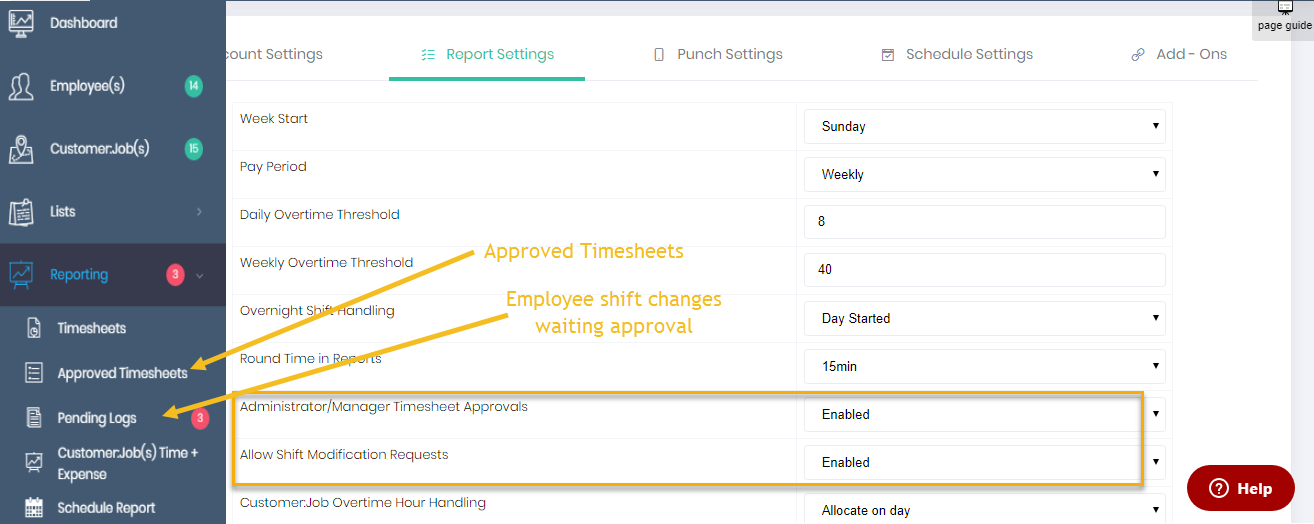
Task: Change Allow Shift Modification Requests setting
Action: click(x=985, y=463)
